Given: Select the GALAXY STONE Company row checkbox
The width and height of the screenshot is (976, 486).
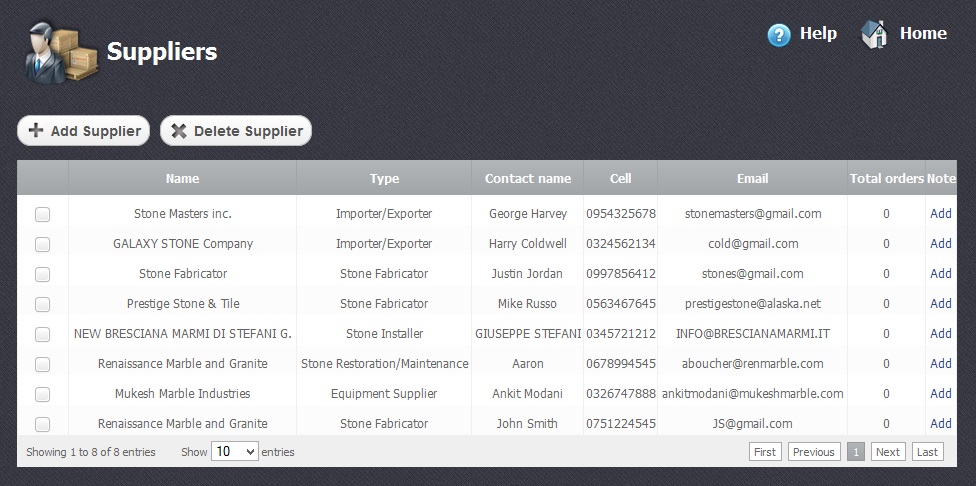Looking at the screenshot, I should tap(42, 244).
